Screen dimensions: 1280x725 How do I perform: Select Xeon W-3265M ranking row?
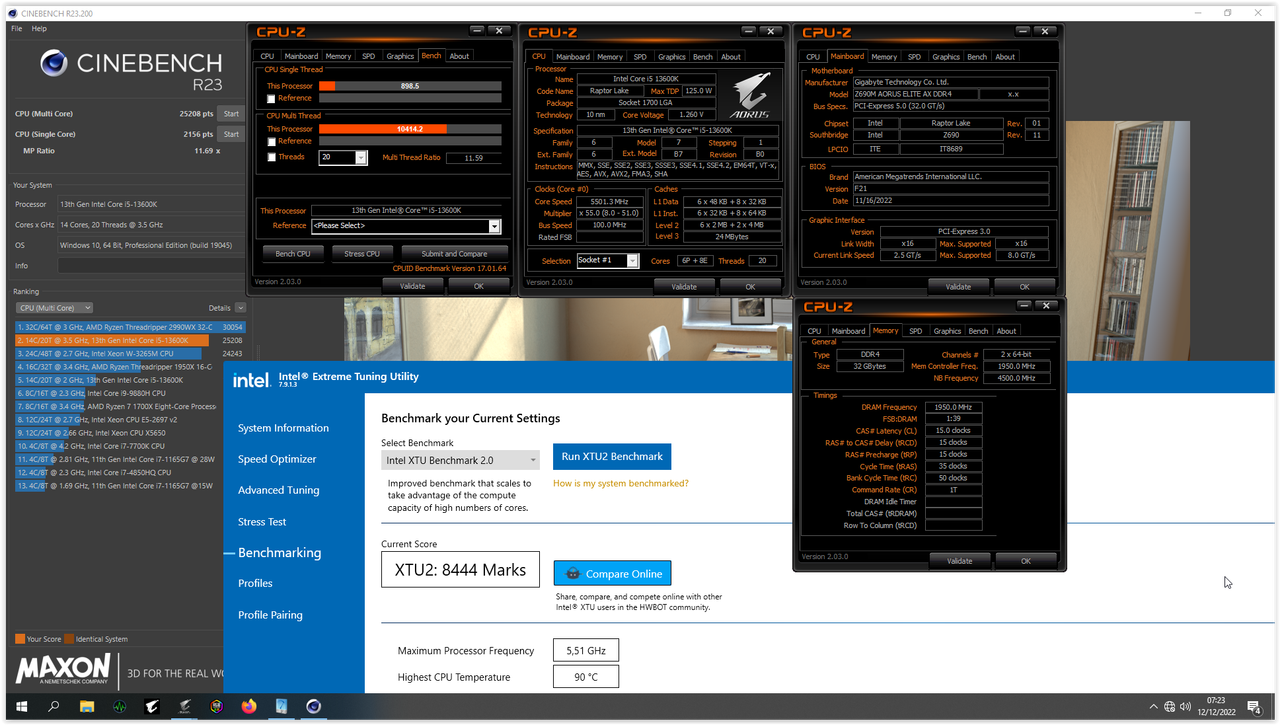pyautogui.click(x=130, y=353)
